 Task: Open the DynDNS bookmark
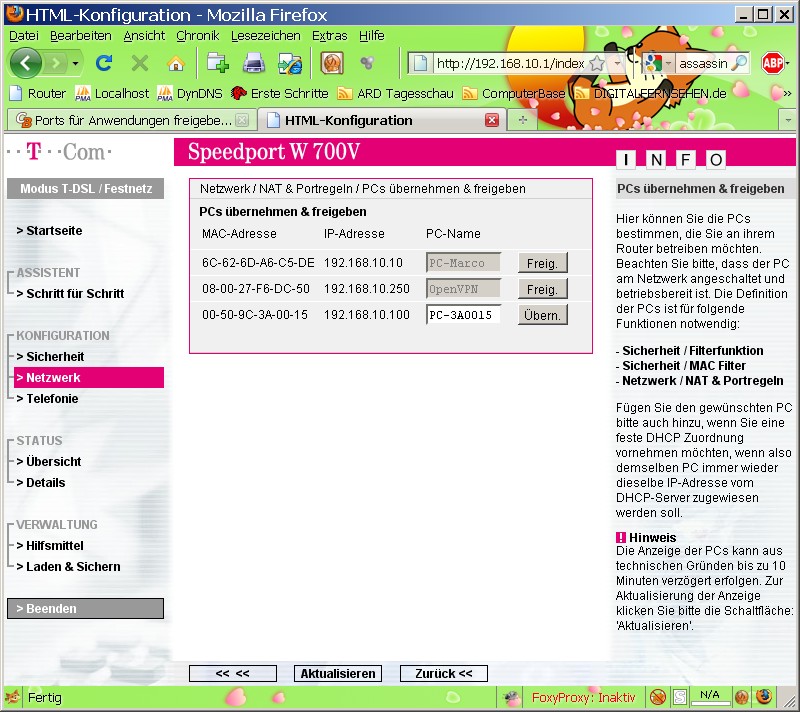pos(190,93)
